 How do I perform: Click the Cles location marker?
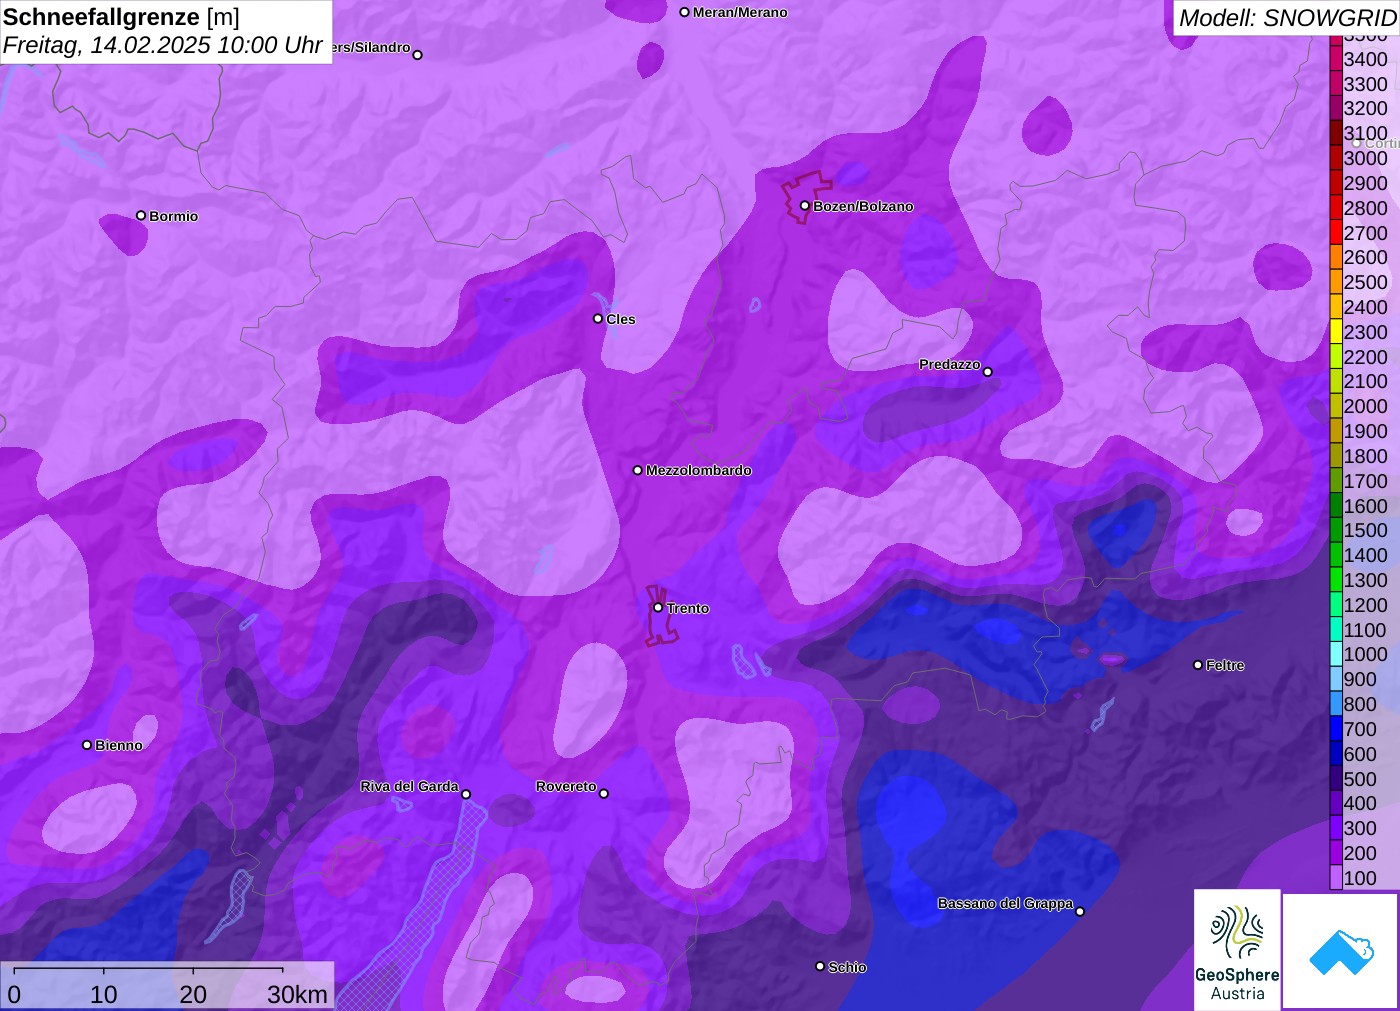[598, 318]
